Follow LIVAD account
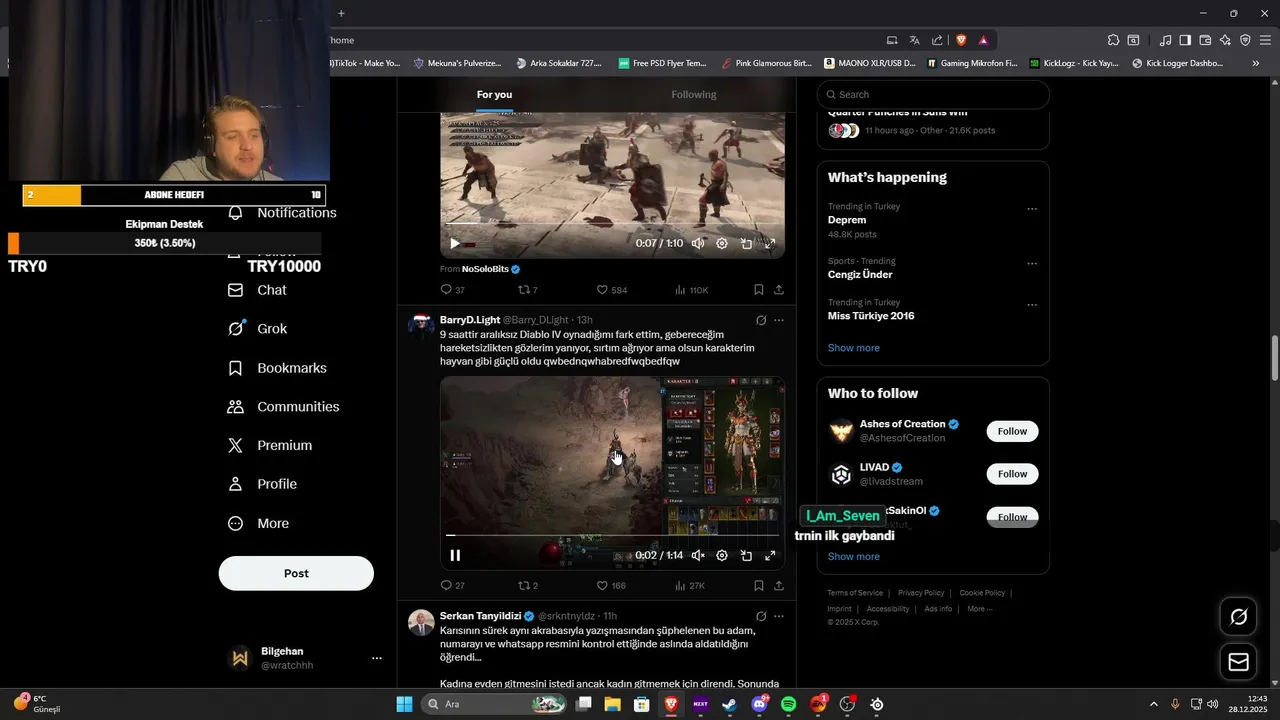The width and height of the screenshot is (1280, 720). [x=1012, y=474]
